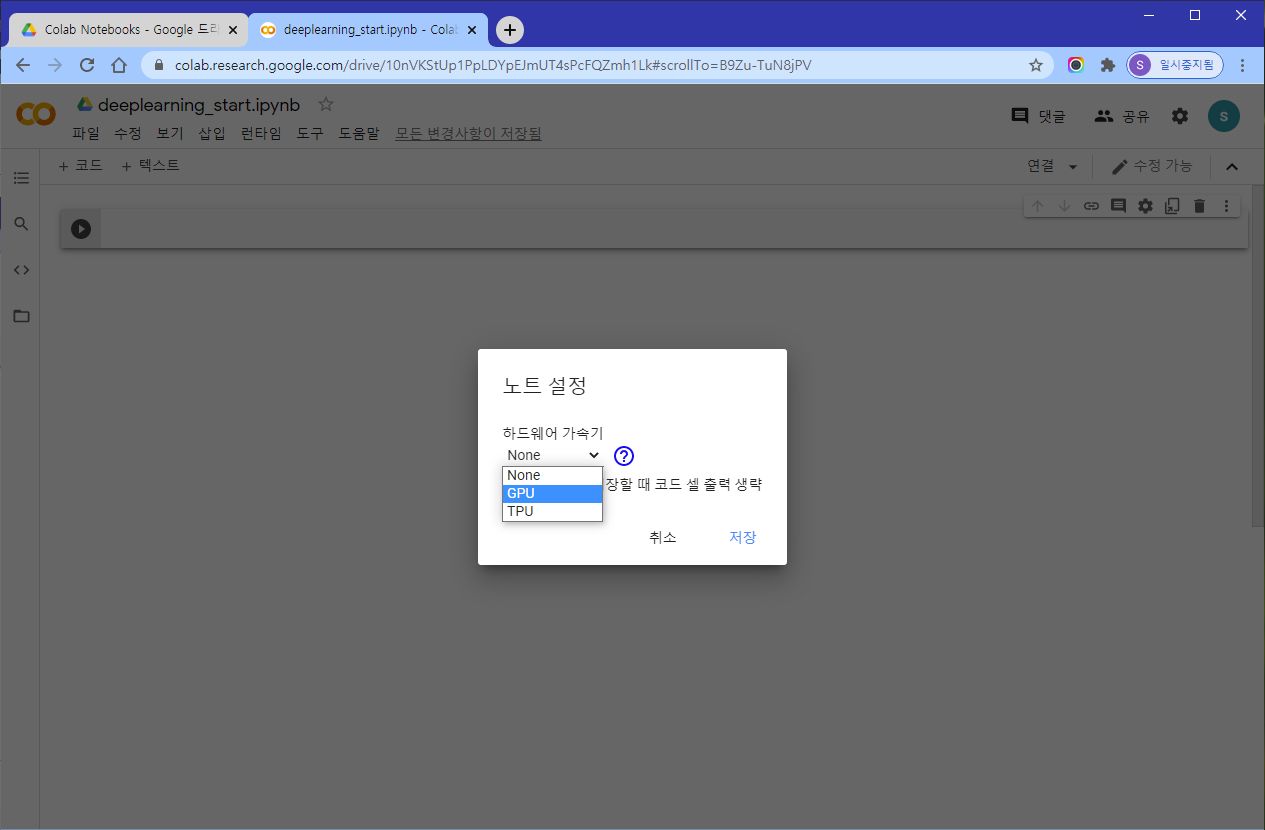Click the 취소 cancel button

[663, 537]
